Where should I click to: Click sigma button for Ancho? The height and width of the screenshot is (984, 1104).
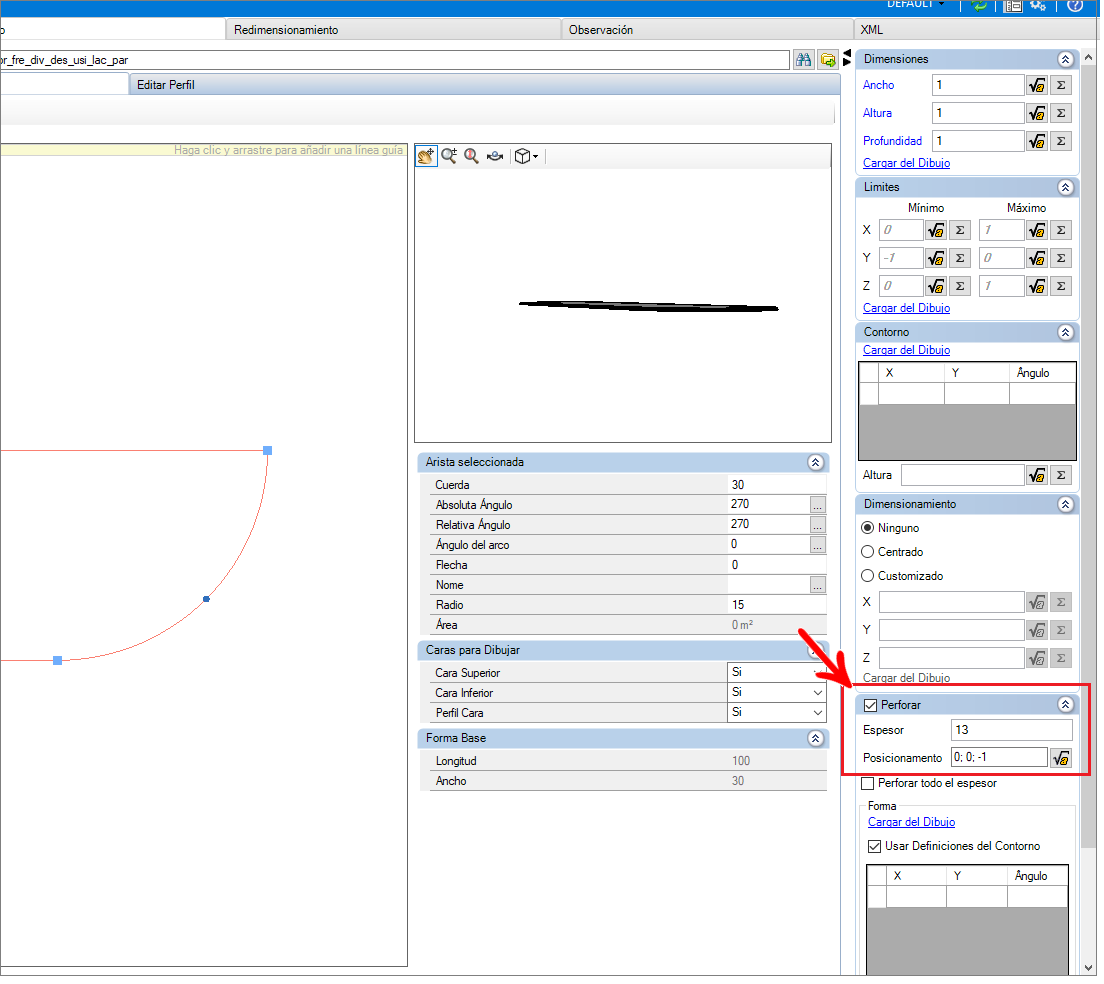pyautogui.click(x=1063, y=85)
